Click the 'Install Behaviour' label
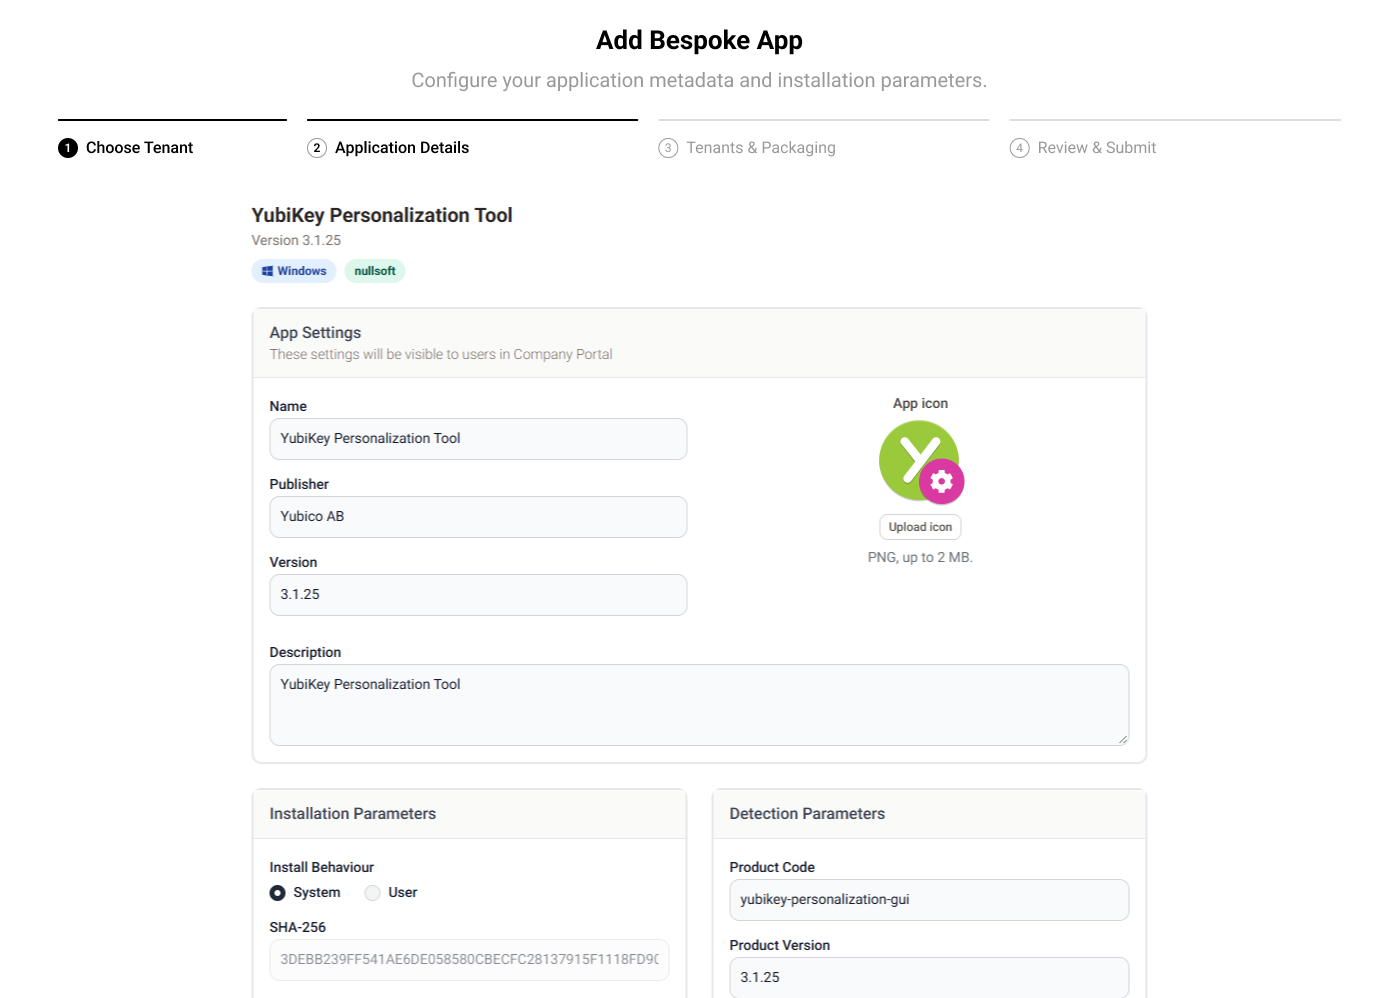Image resolution: width=1399 pixels, height=998 pixels. (322, 868)
